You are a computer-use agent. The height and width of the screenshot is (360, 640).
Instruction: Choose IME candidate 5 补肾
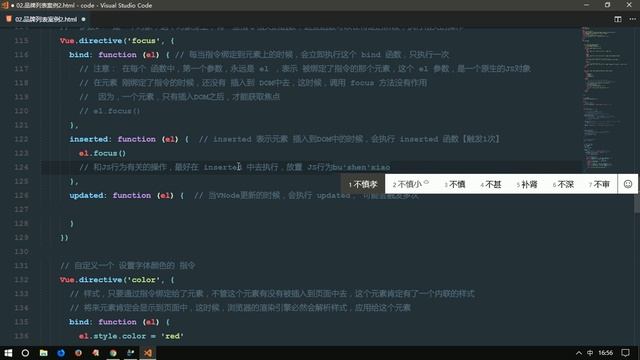pyautogui.click(x=527, y=184)
